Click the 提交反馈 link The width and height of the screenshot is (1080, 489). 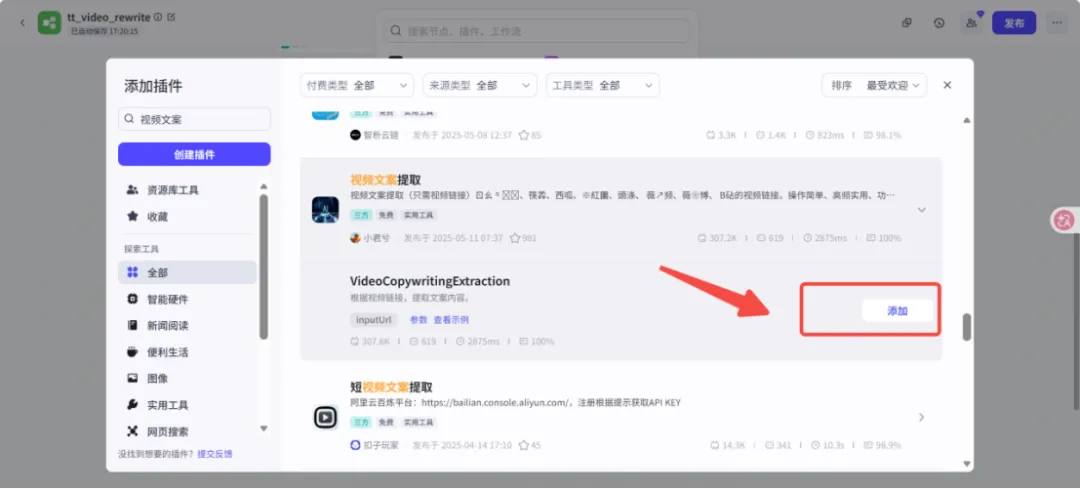(x=215, y=454)
